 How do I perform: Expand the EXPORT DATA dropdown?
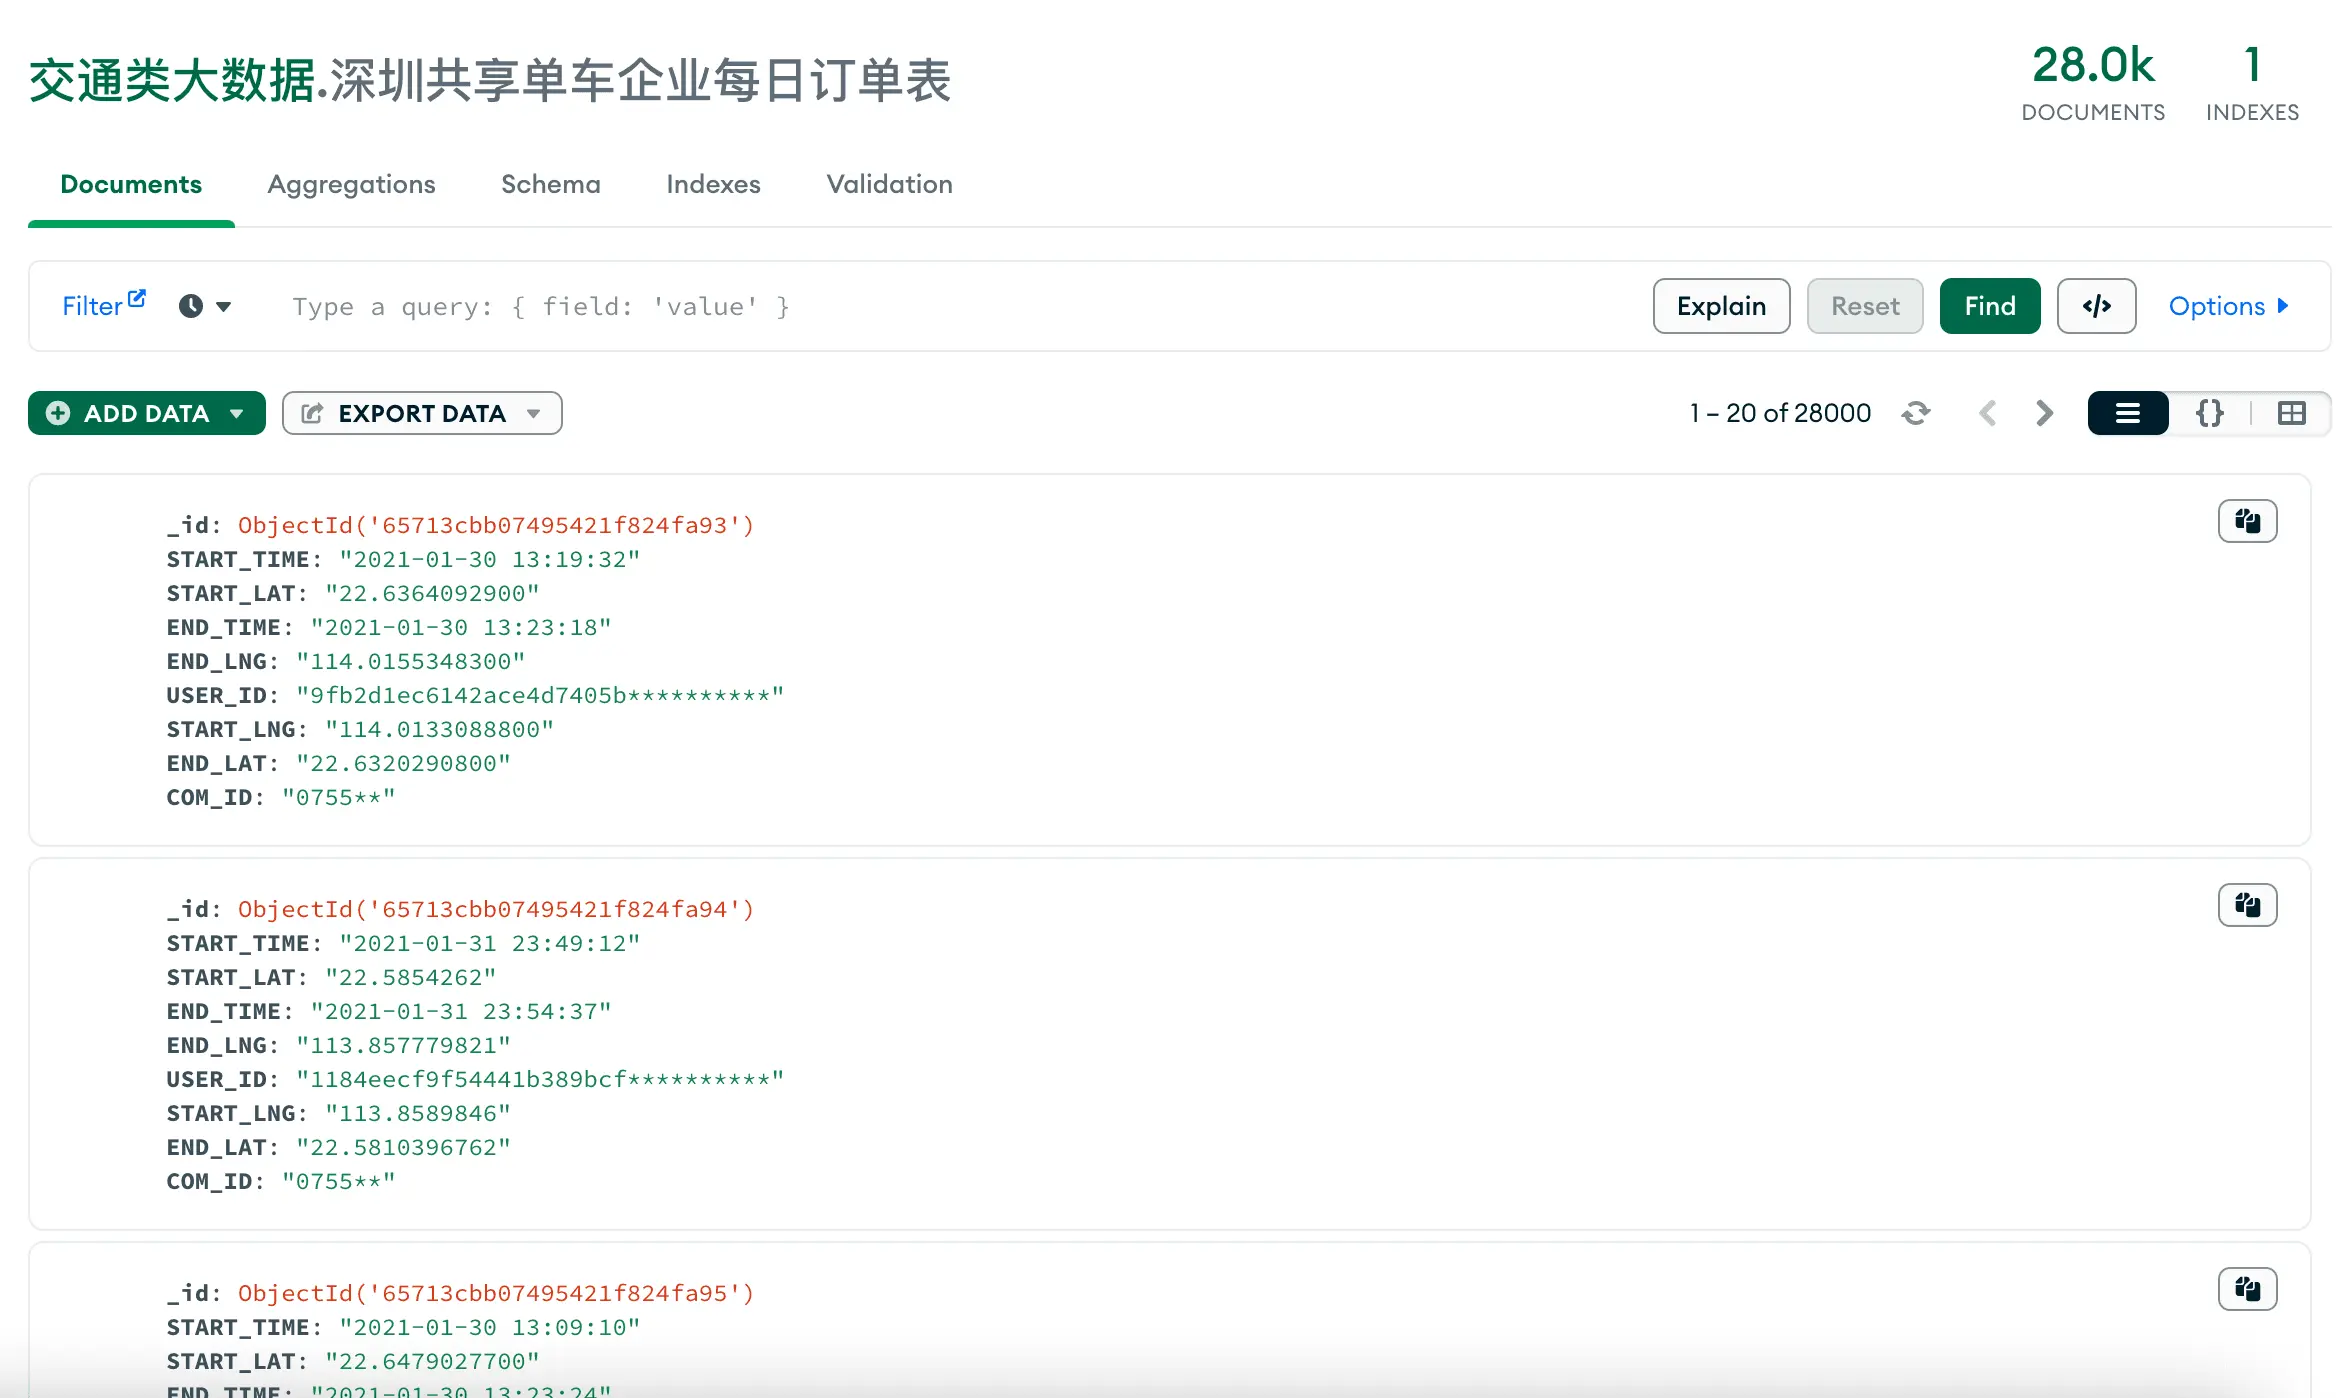coord(421,413)
